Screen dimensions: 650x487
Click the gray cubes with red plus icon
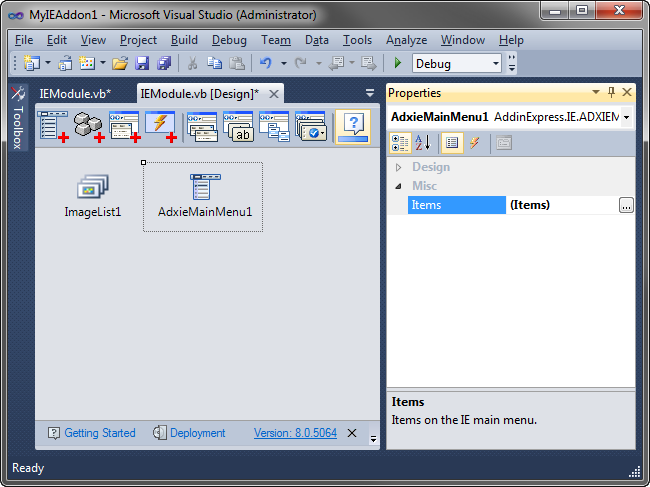[x=89, y=126]
